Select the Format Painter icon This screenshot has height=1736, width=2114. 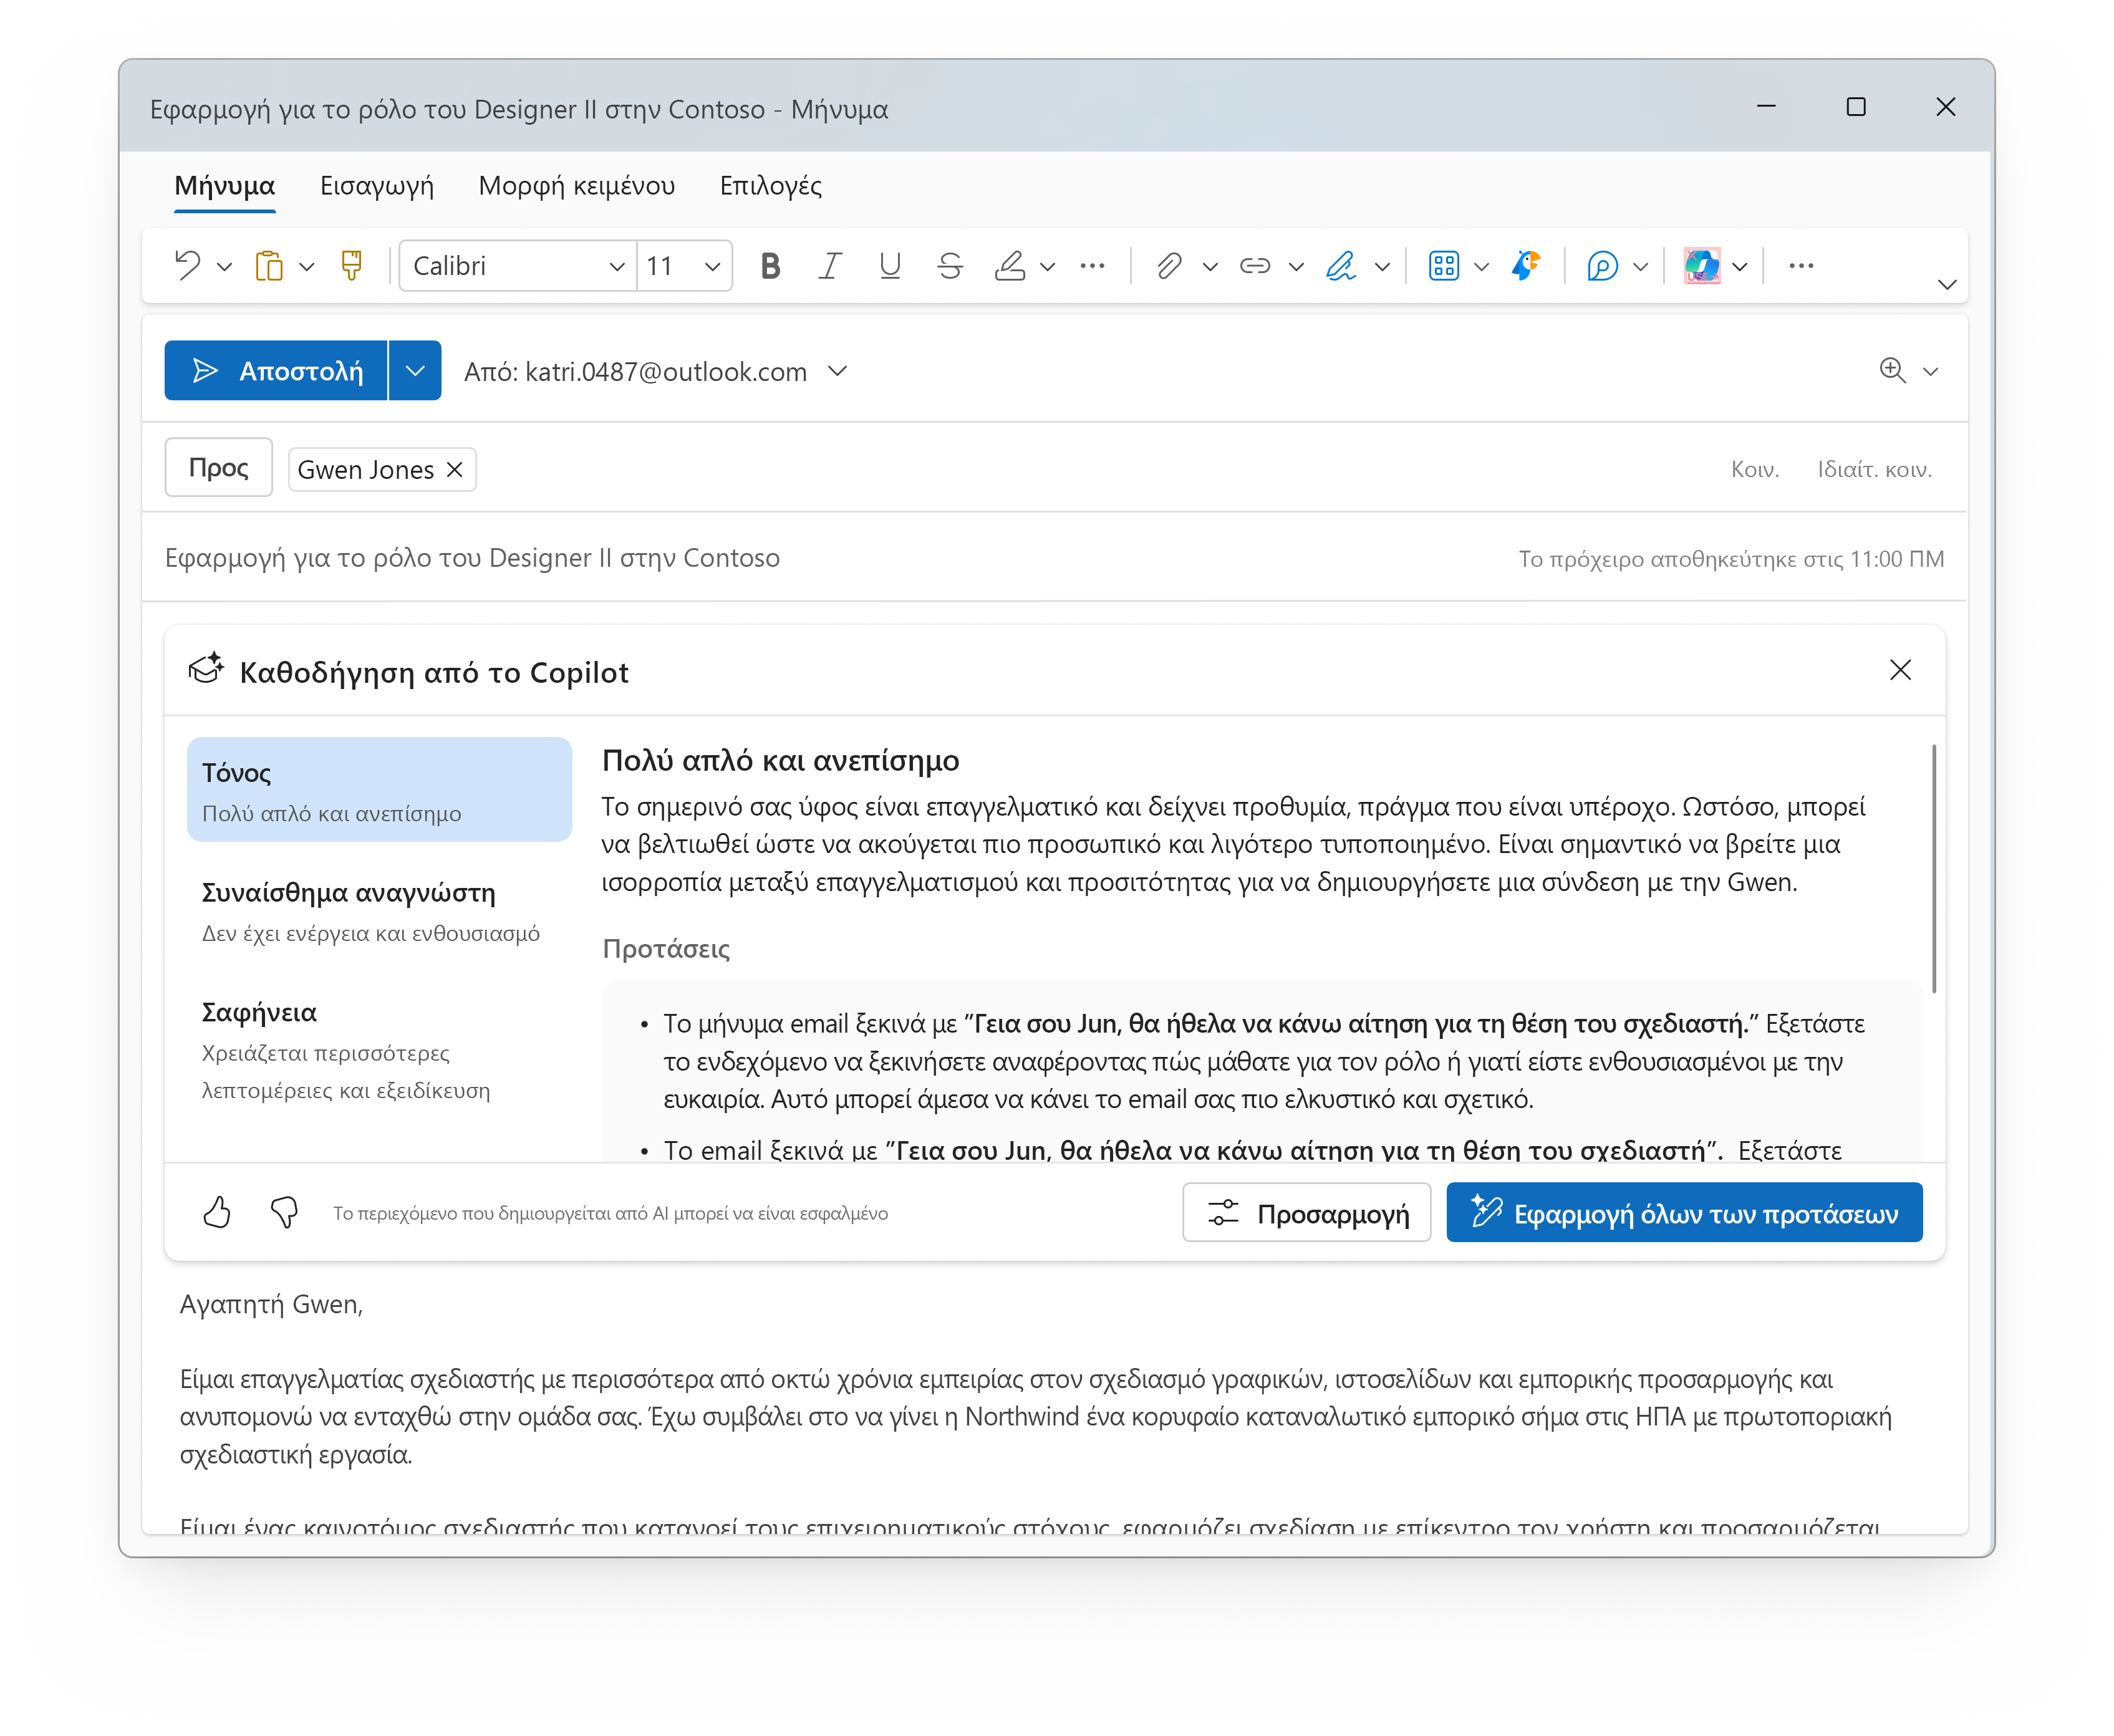point(352,266)
